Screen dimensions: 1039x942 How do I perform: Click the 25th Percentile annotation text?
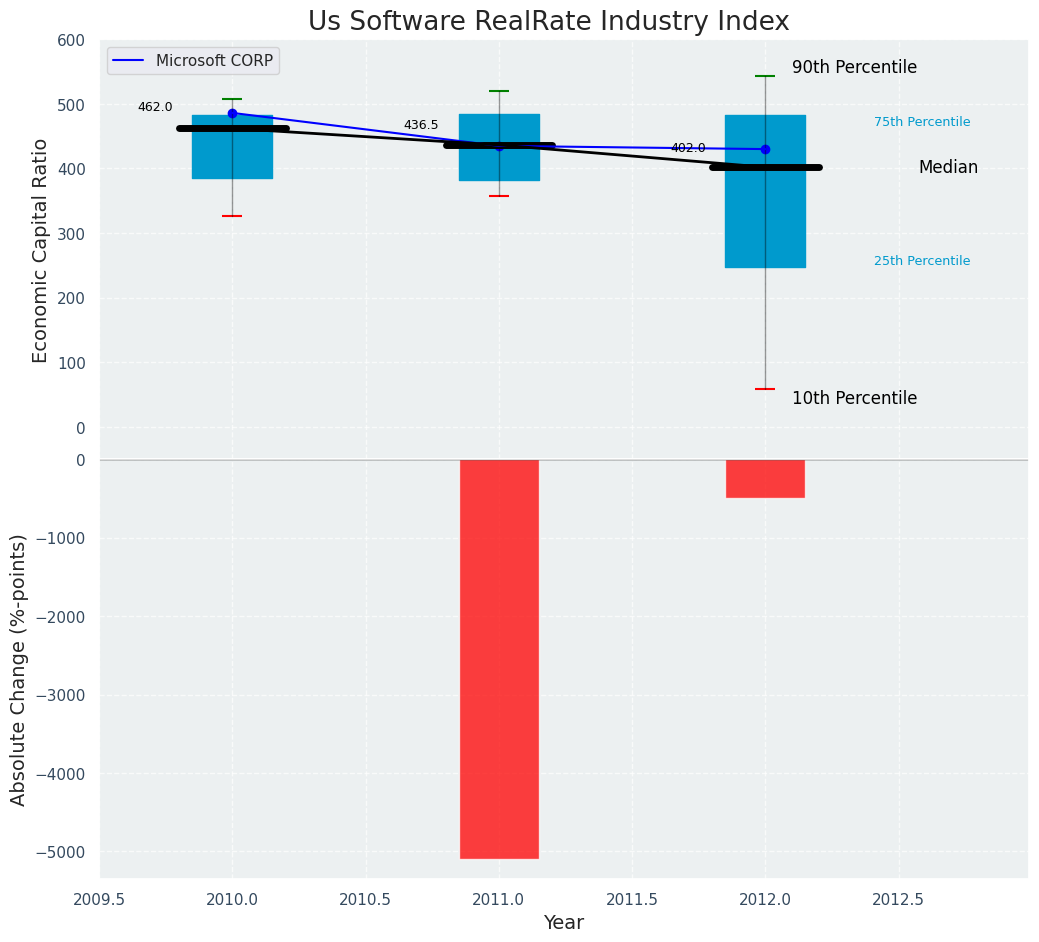[x=921, y=261]
